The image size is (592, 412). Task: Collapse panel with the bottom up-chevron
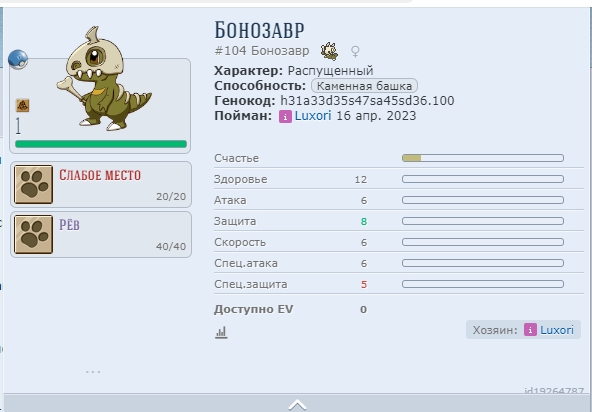(297, 405)
